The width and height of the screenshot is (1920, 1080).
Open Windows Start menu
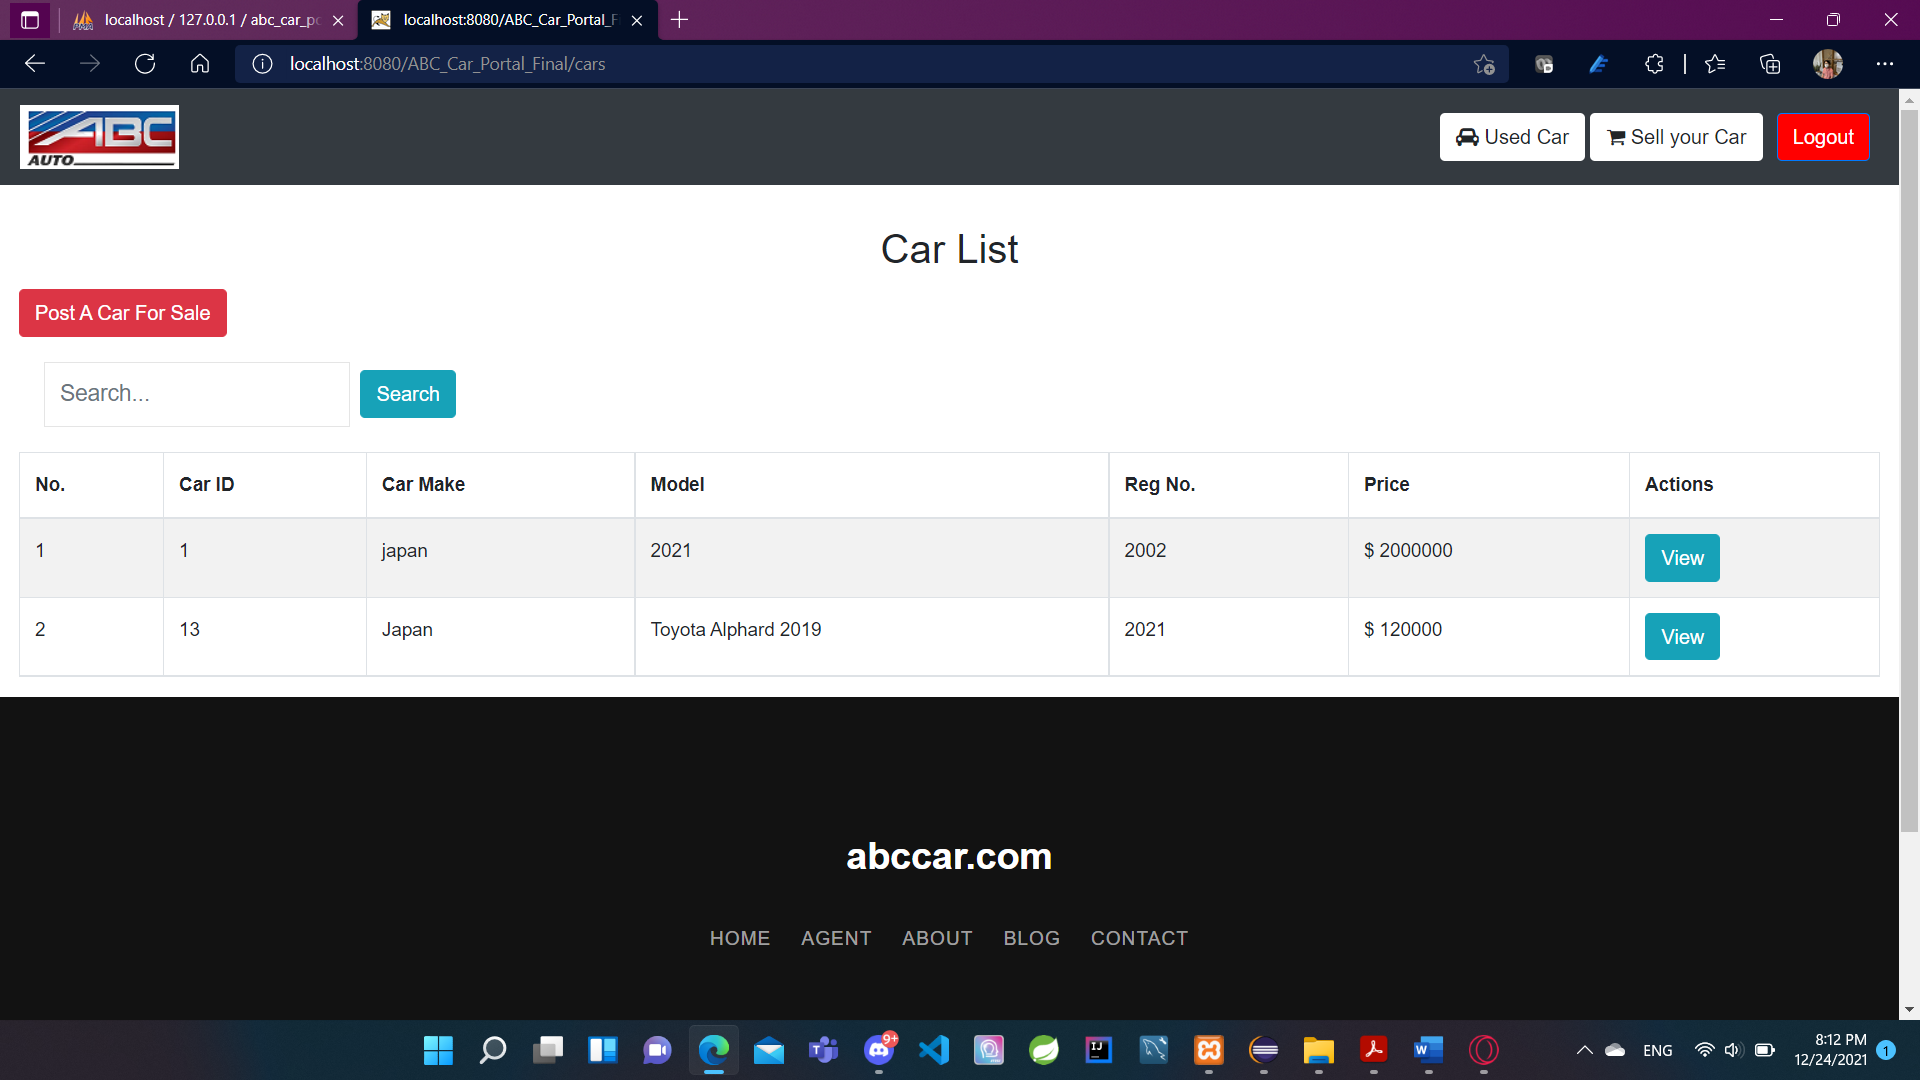(x=438, y=1050)
